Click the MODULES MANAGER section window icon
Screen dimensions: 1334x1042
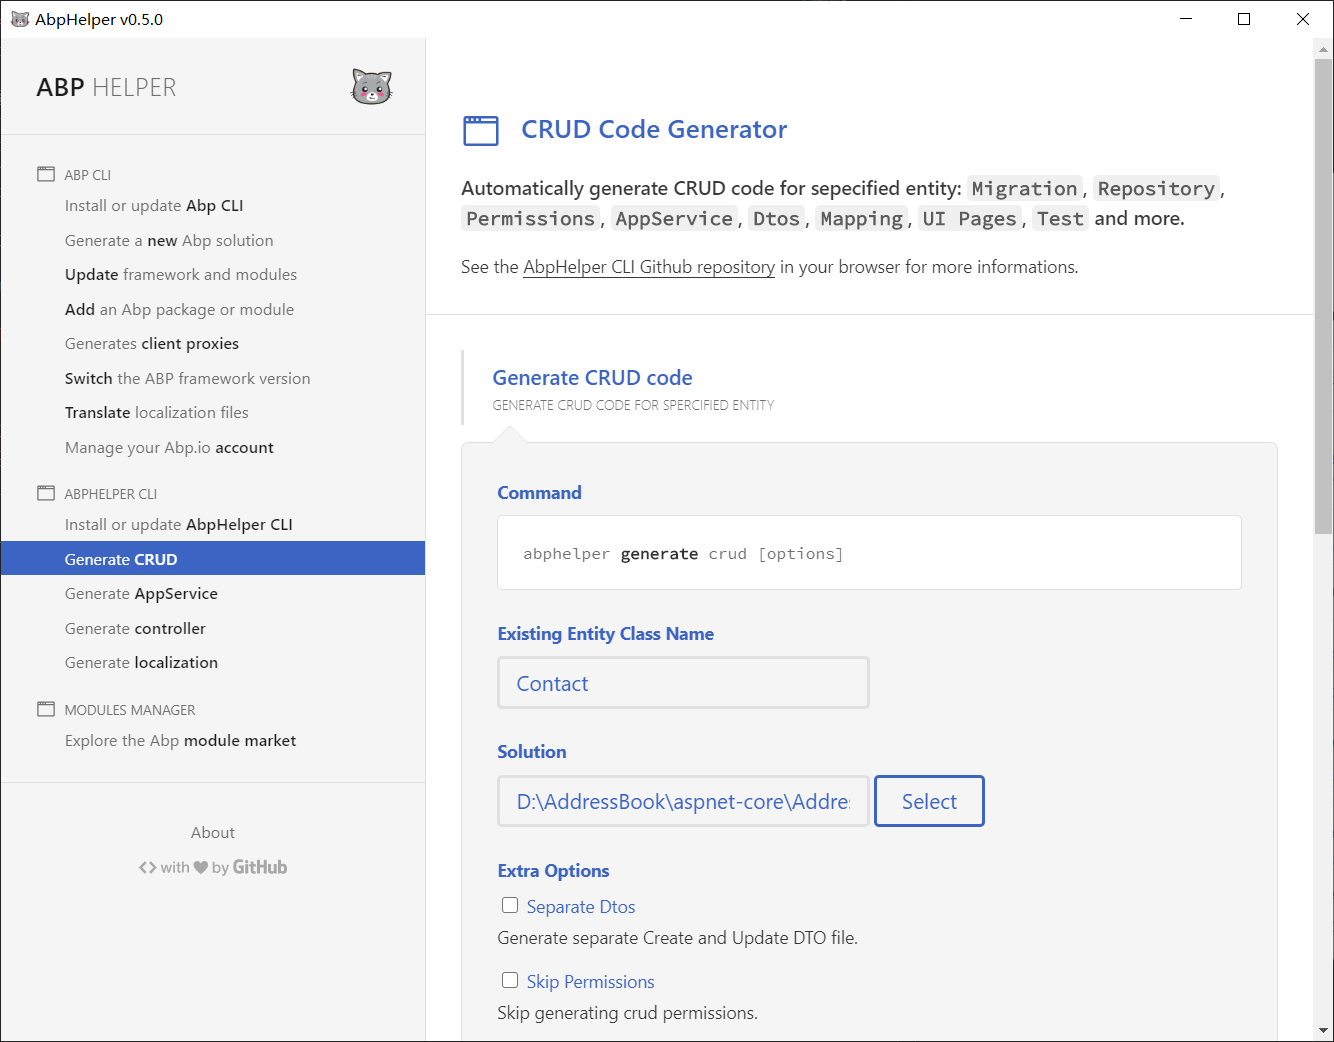(46, 709)
